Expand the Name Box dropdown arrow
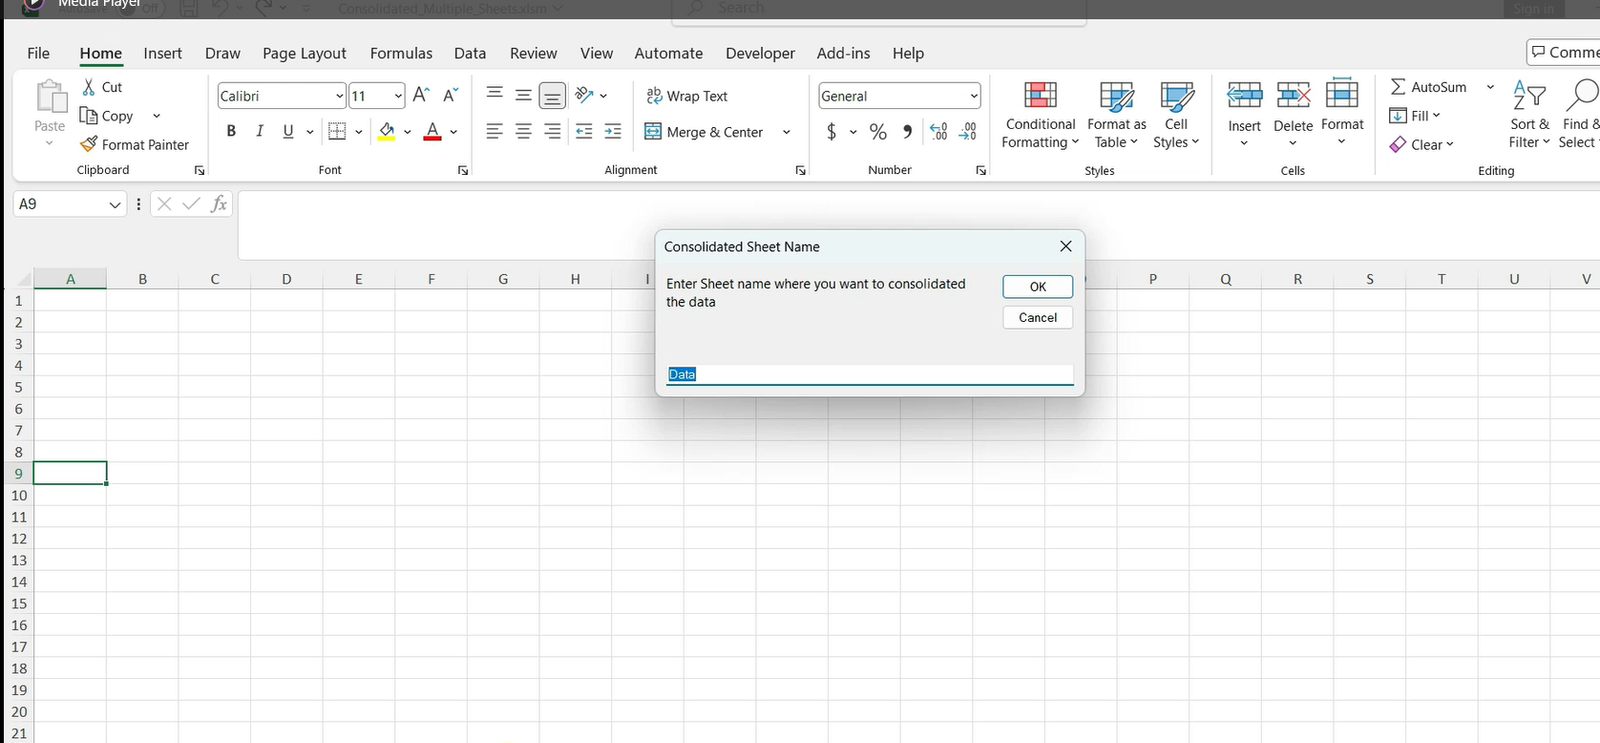 coord(115,204)
